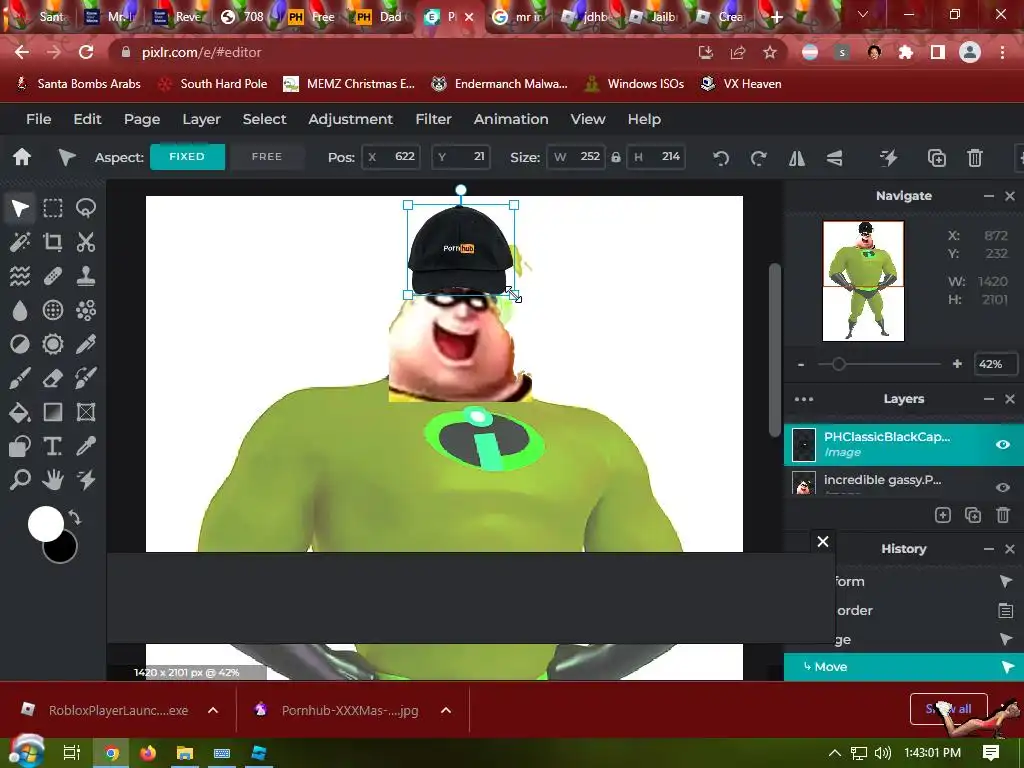Flip the layer horizontally
Image resolution: width=1024 pixels, height=768 pixels.
pyautogui.click(x=797, y=158)
